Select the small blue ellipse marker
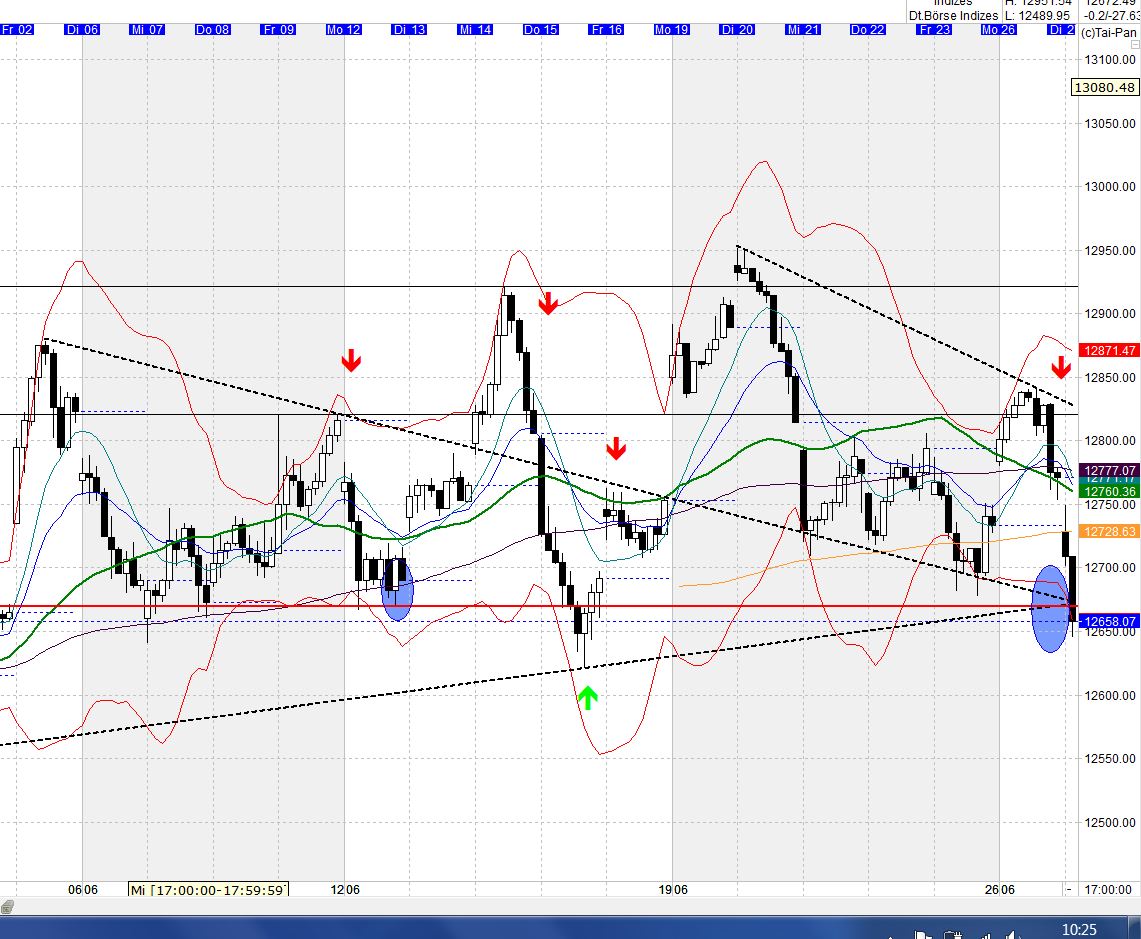 [398, 591]
